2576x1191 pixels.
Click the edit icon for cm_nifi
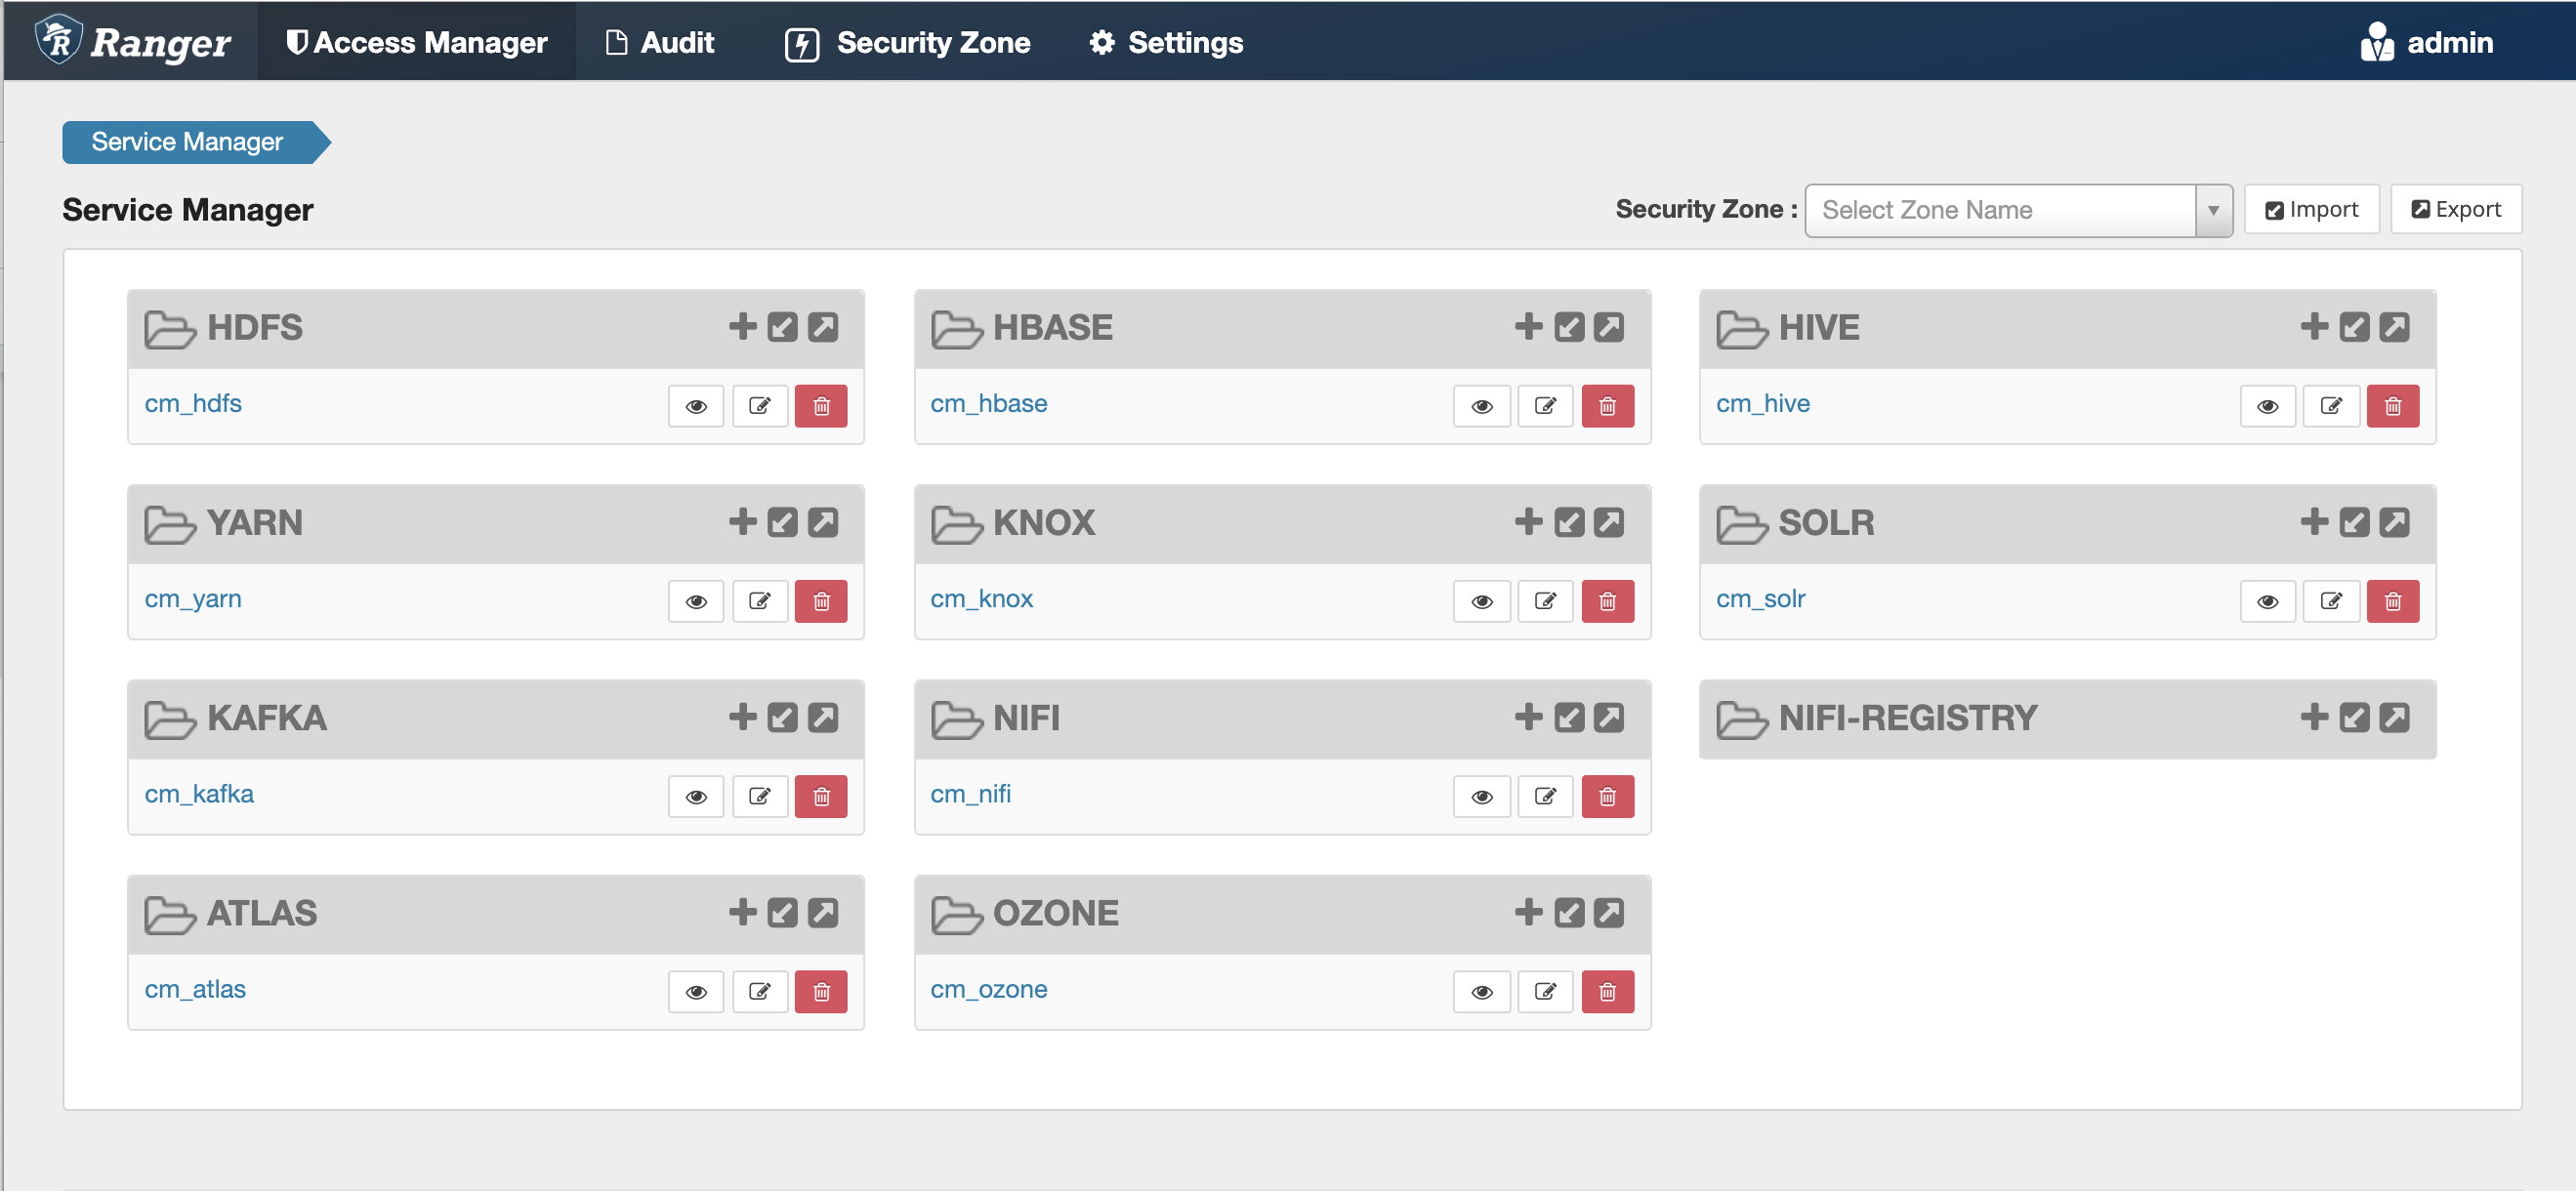coord(1546,795)
